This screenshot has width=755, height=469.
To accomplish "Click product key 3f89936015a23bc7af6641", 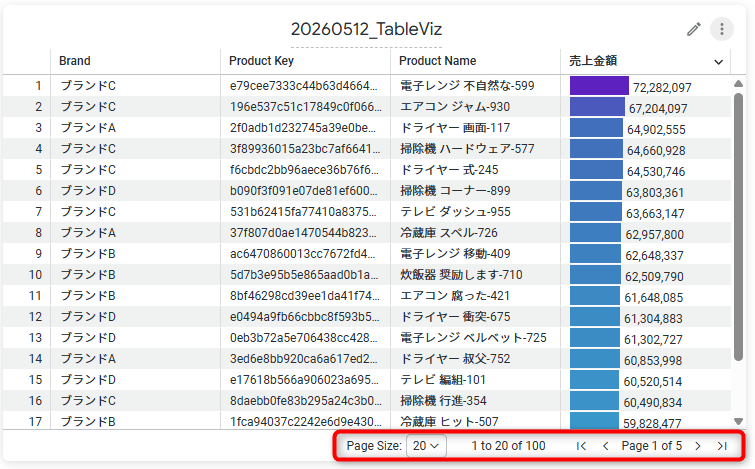I will click(305, 148).
